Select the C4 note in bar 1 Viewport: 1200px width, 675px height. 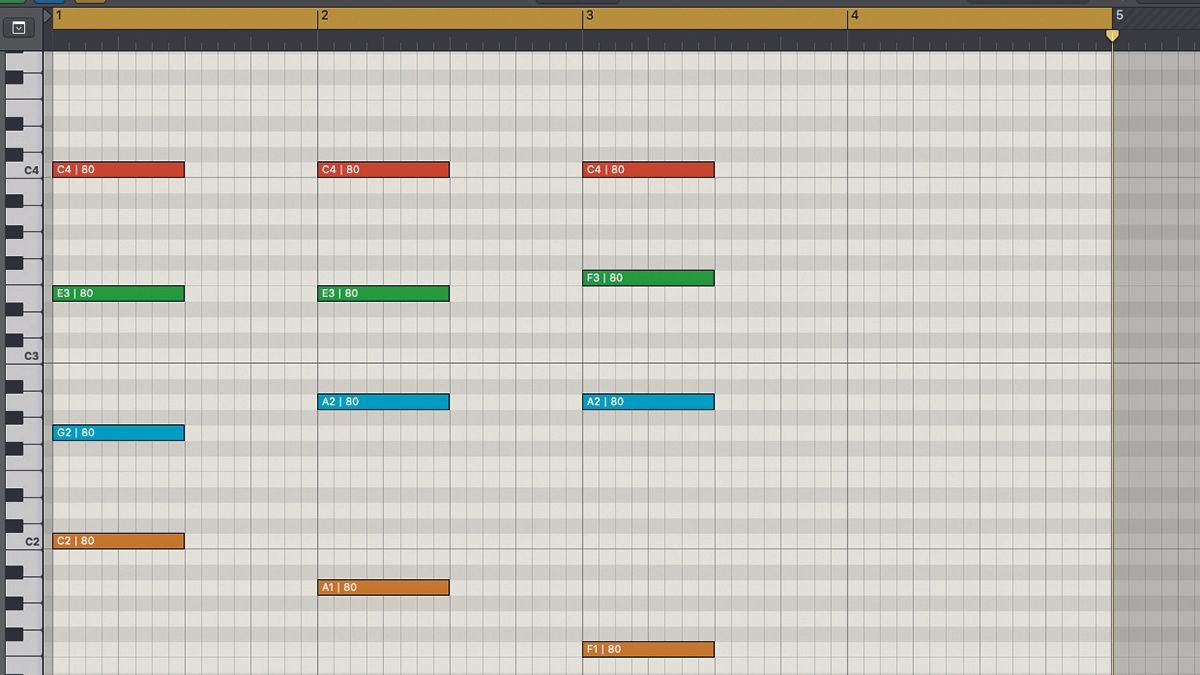click(118, 169)
